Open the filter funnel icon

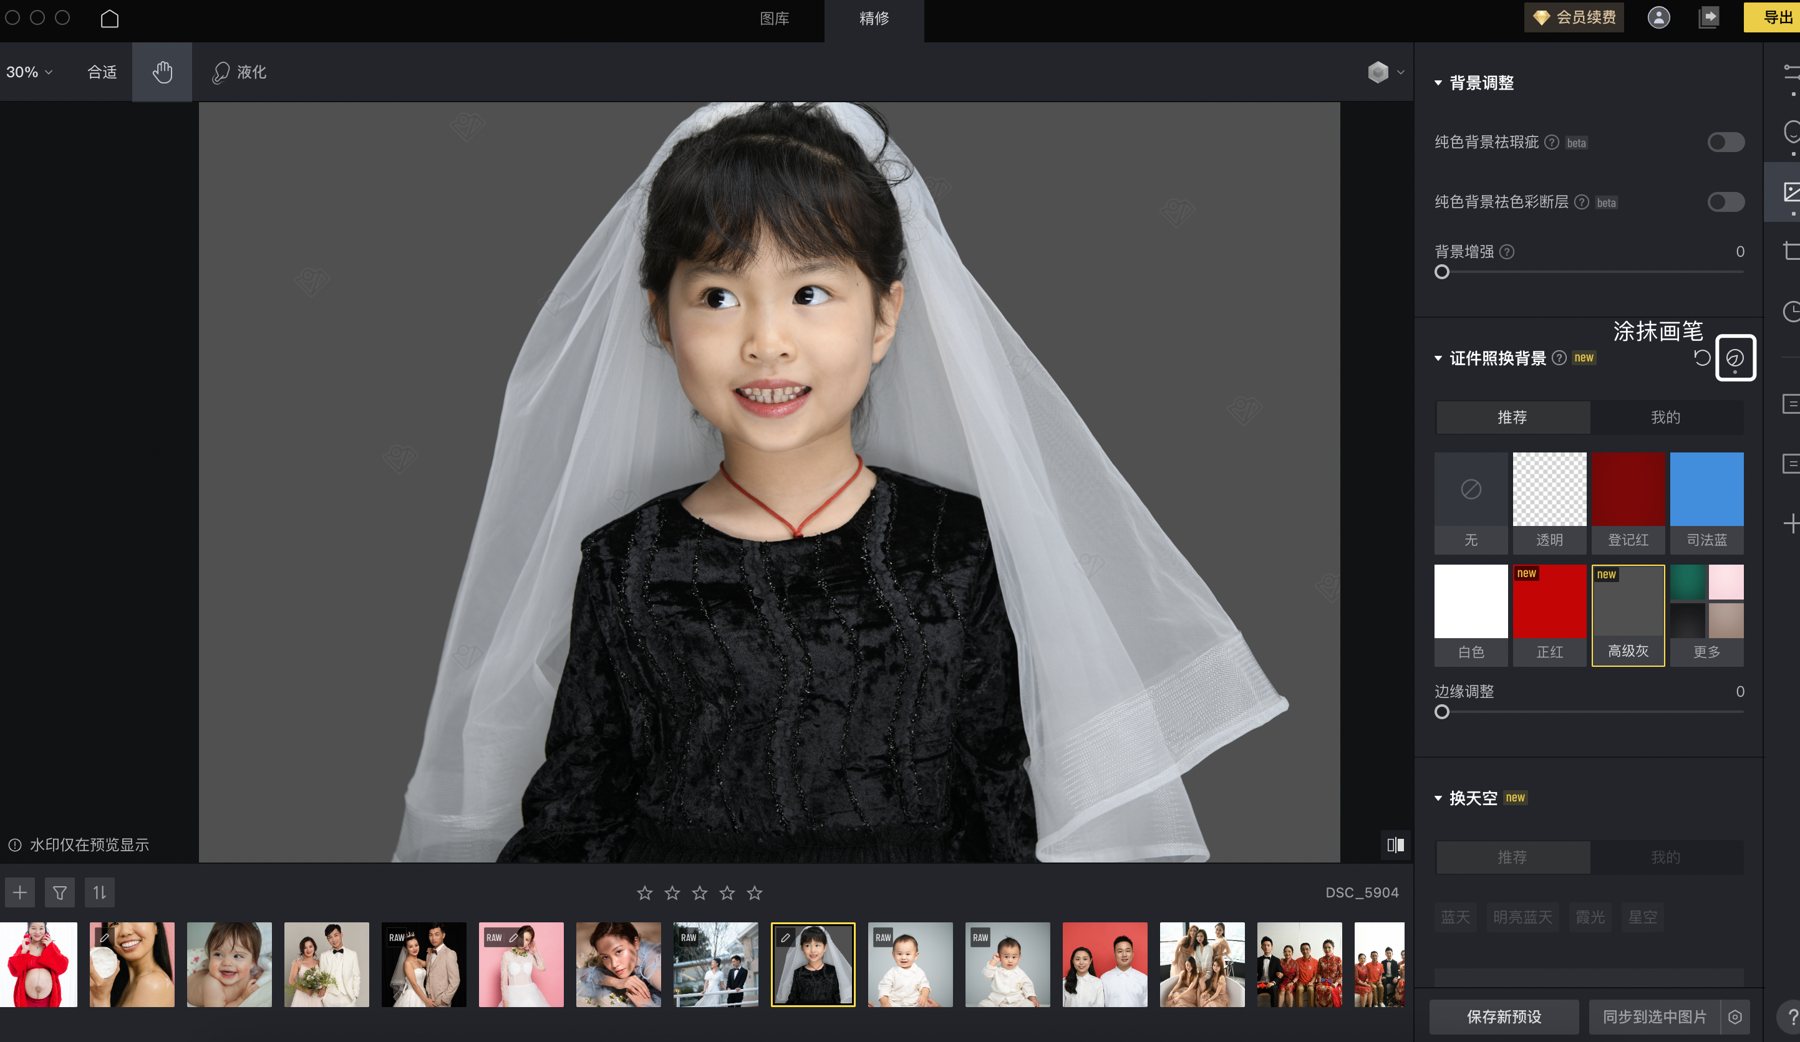coord(60,892)
